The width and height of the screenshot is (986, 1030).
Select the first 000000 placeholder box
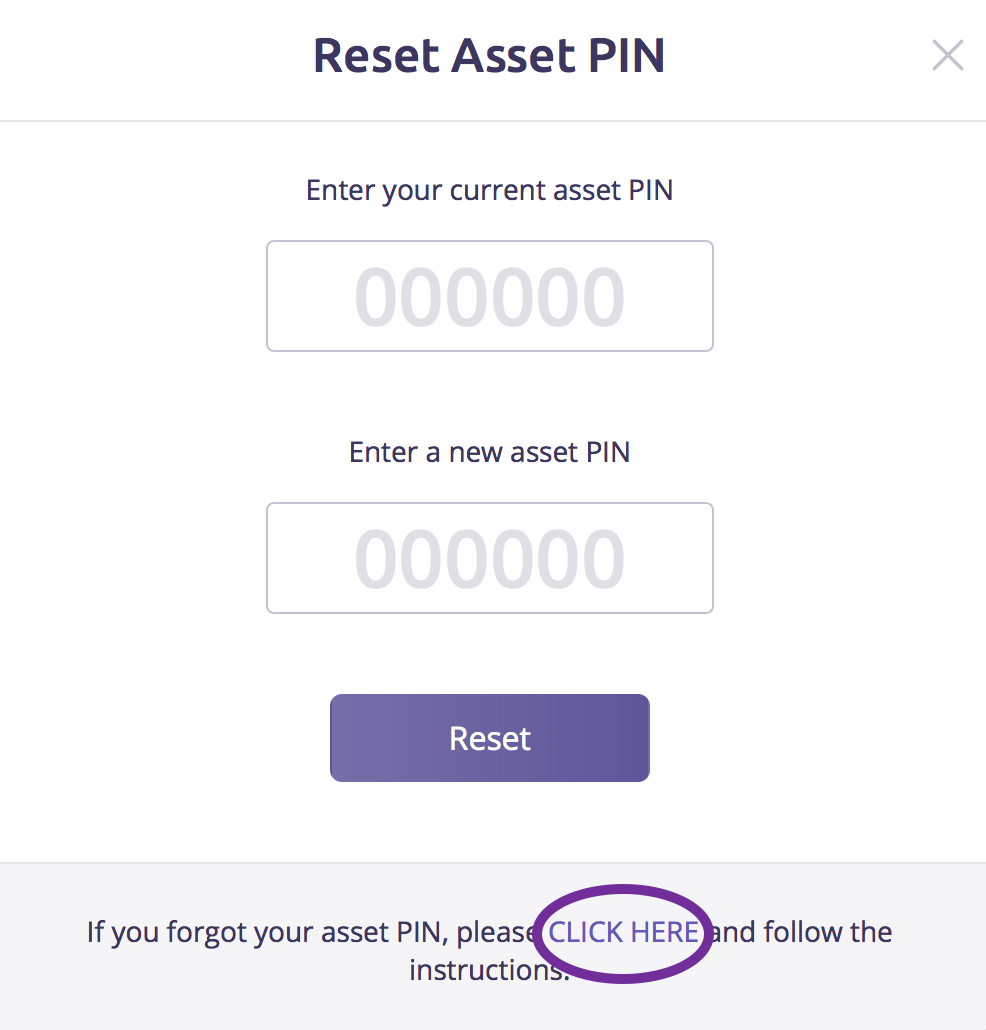pyautogui.click(x=490, y=296)
